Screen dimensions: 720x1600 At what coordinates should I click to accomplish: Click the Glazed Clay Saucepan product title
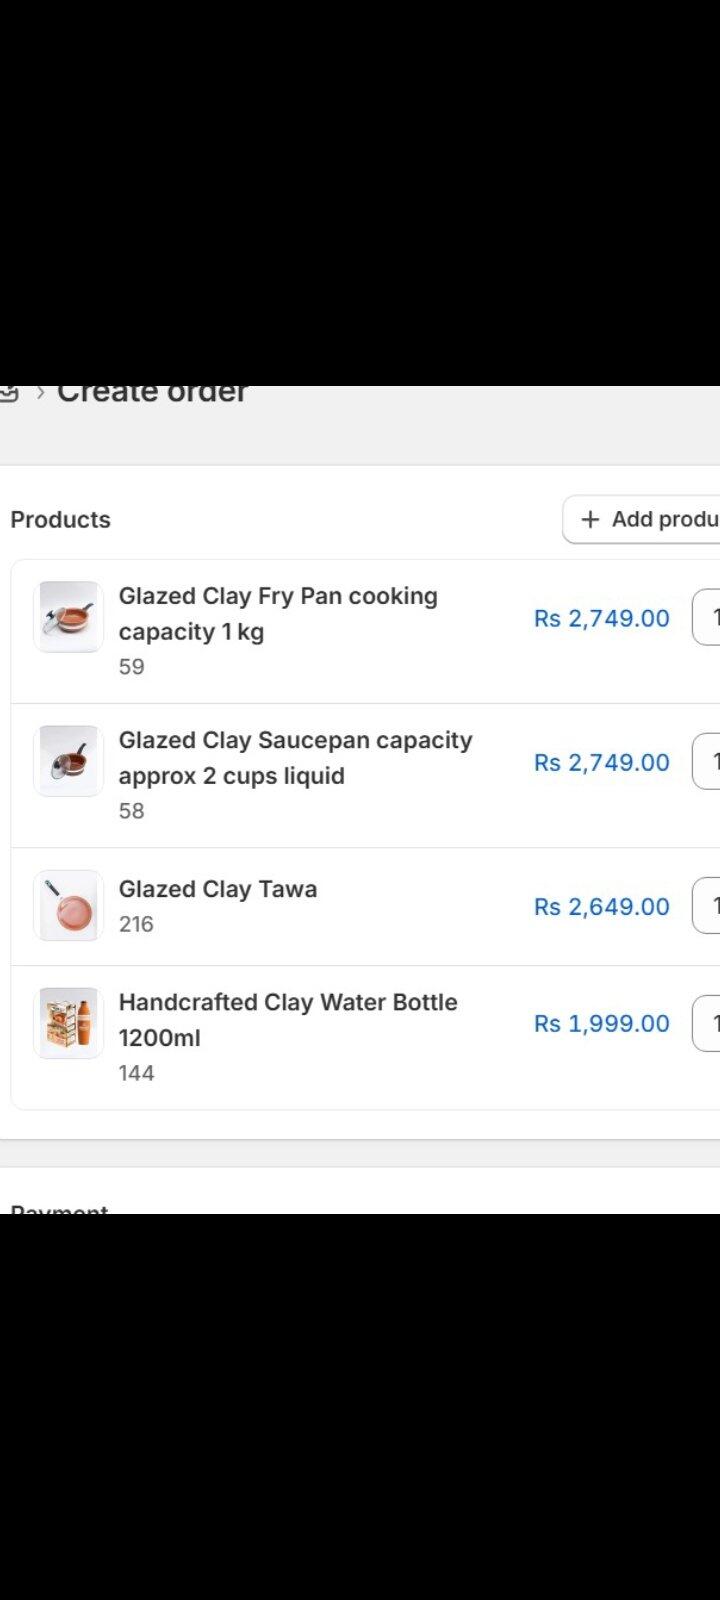(x=295, y=758)
